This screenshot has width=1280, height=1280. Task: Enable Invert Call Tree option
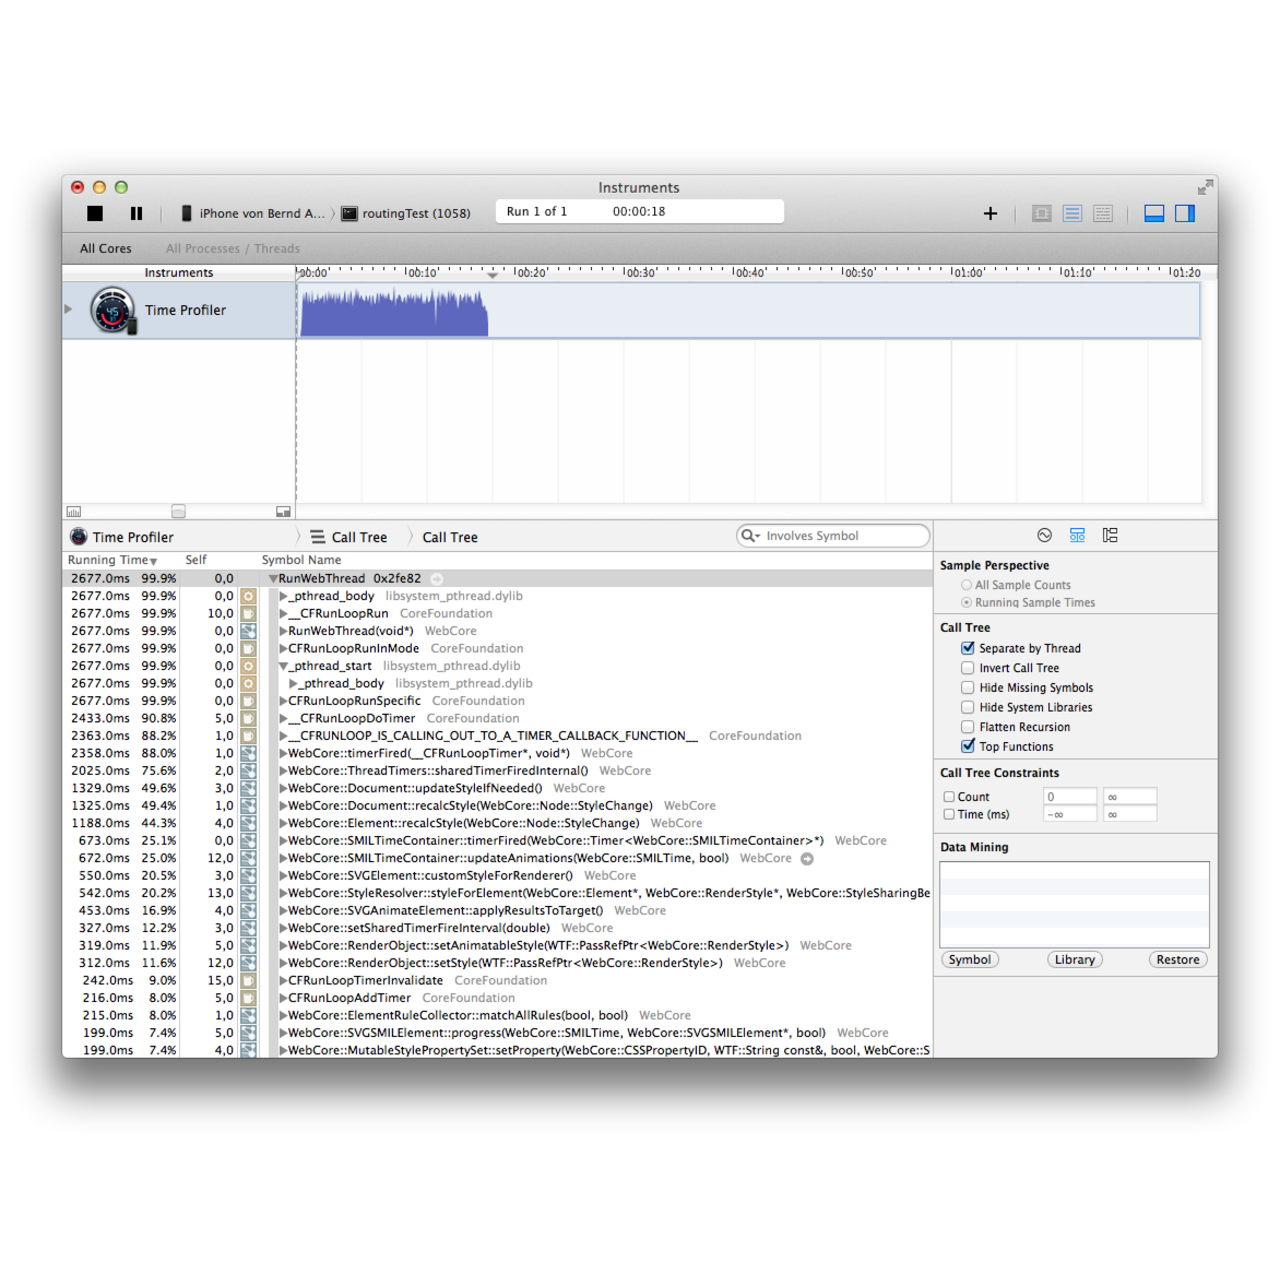pyautogui.click(x=968, y=668)
